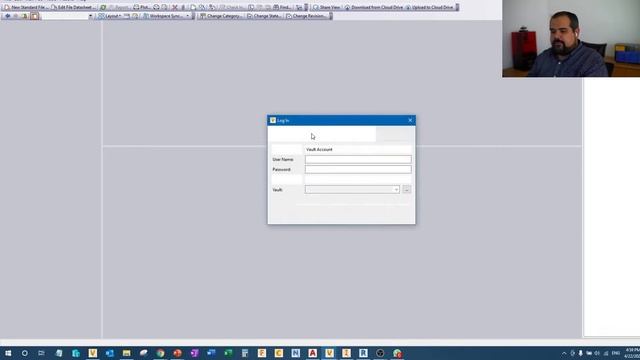The image size is (640, 360).
Task: Open PowerPoint from the taskbar
Action: (x=178, y=353)
